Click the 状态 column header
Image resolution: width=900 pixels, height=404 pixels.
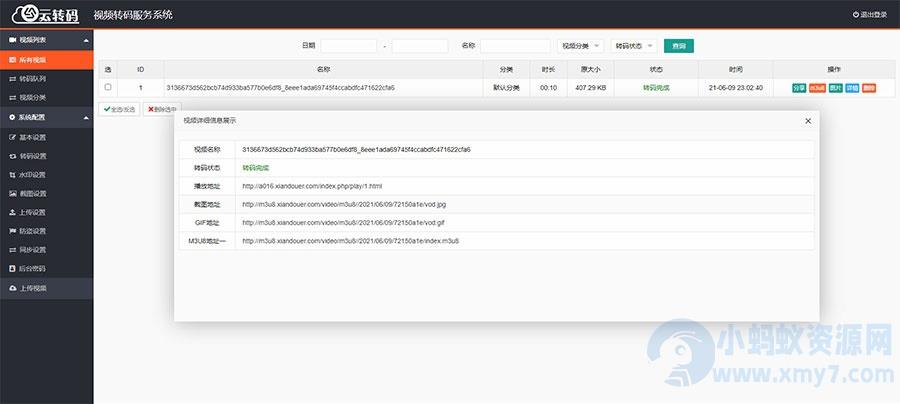656,69
